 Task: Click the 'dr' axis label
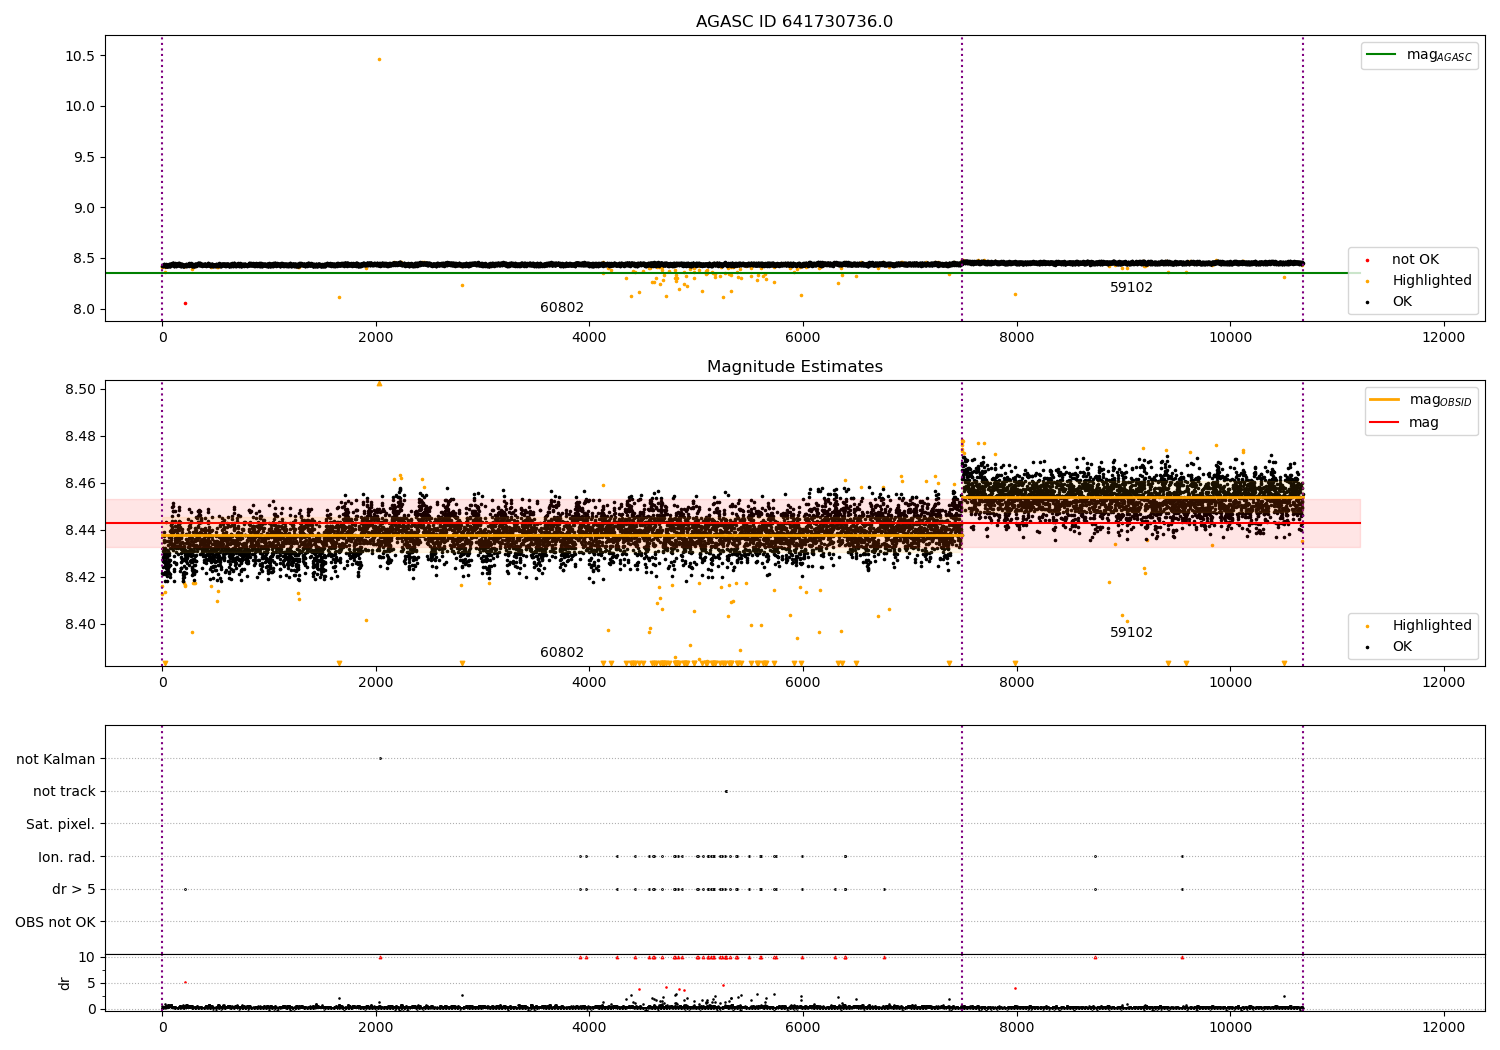click(65, 983)
